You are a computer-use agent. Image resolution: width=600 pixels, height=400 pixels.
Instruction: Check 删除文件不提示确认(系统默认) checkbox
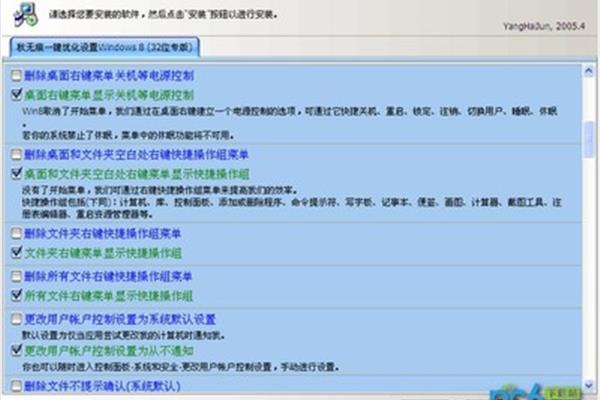pos(16,386)
